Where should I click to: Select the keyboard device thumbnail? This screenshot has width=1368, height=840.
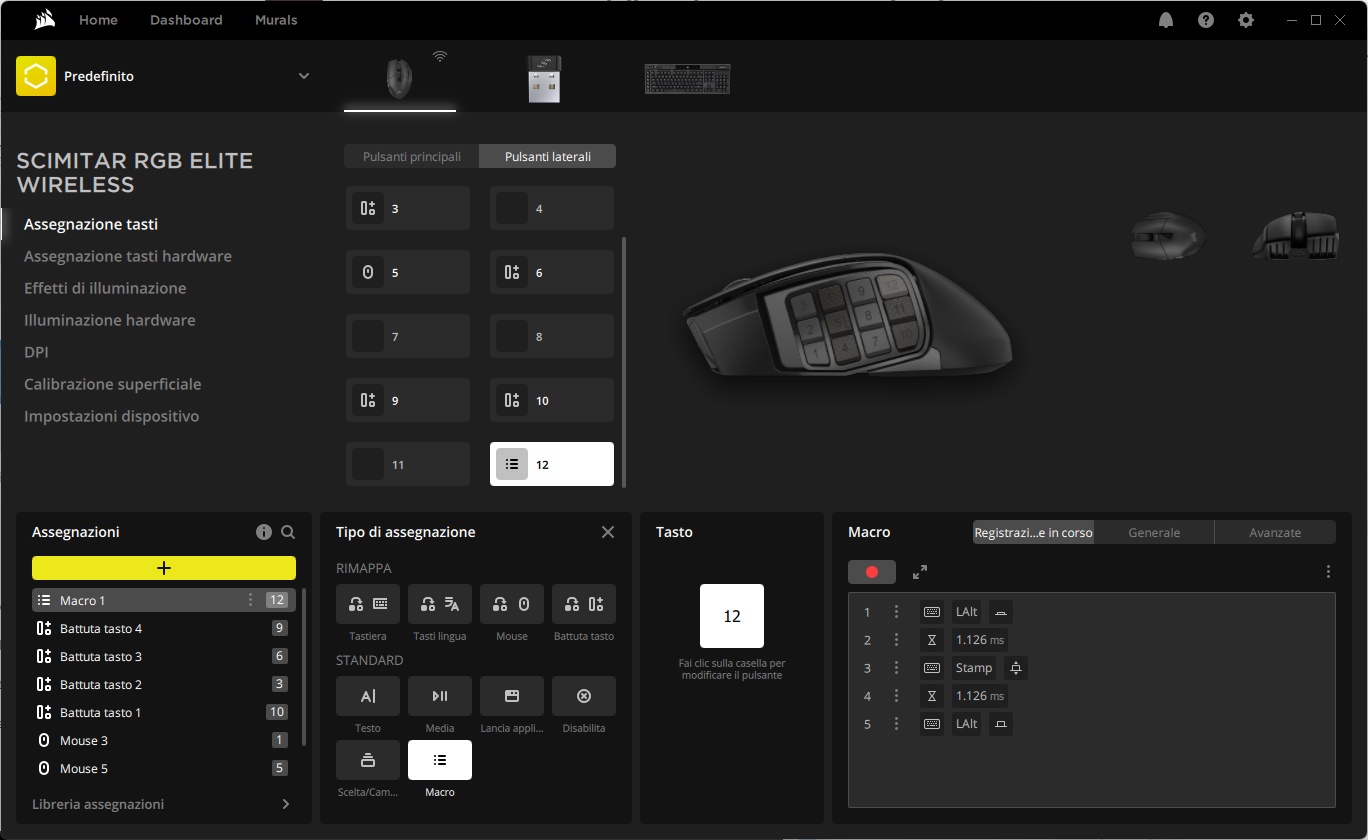(x=688, y=79)
